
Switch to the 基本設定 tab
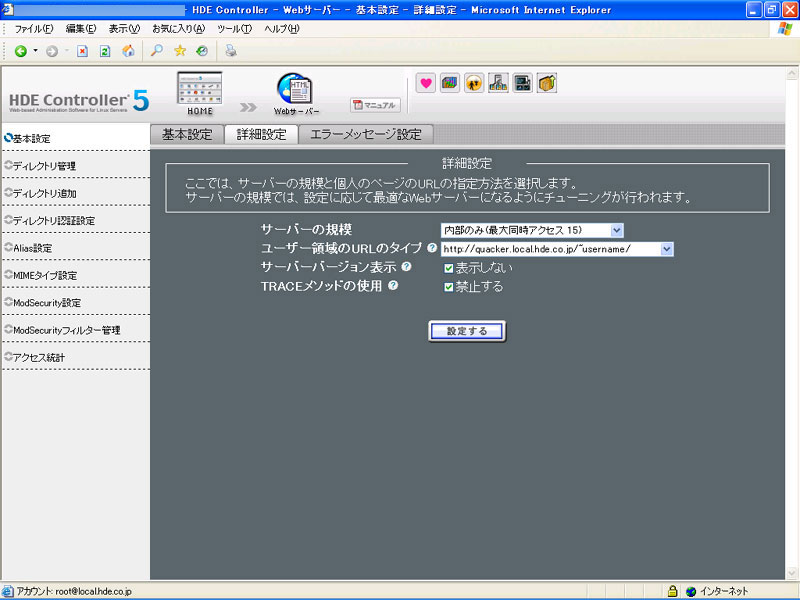(187, 135)
